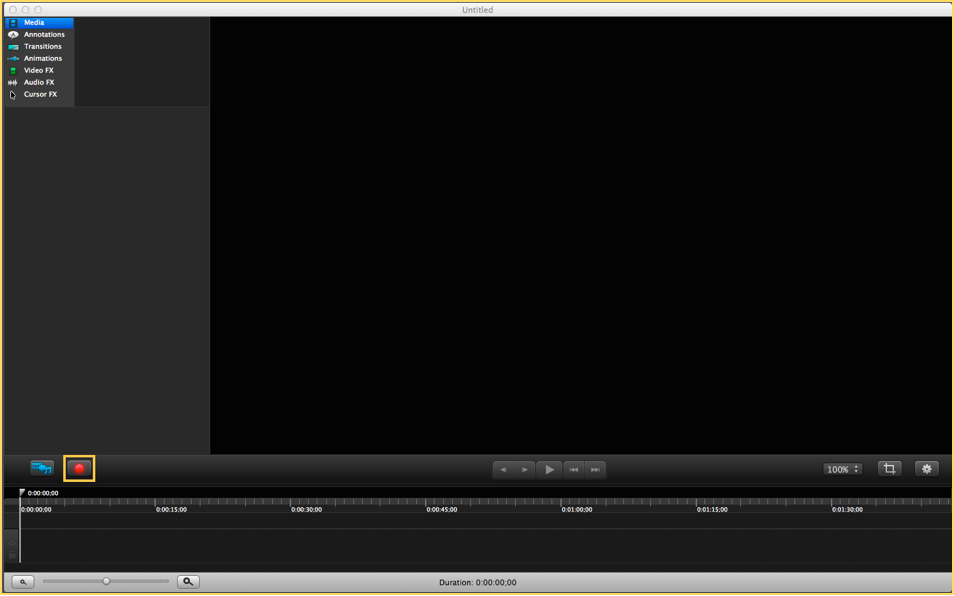Open the Audio FX panel
This screenshot has width=954, height=596.
(39, 82)
